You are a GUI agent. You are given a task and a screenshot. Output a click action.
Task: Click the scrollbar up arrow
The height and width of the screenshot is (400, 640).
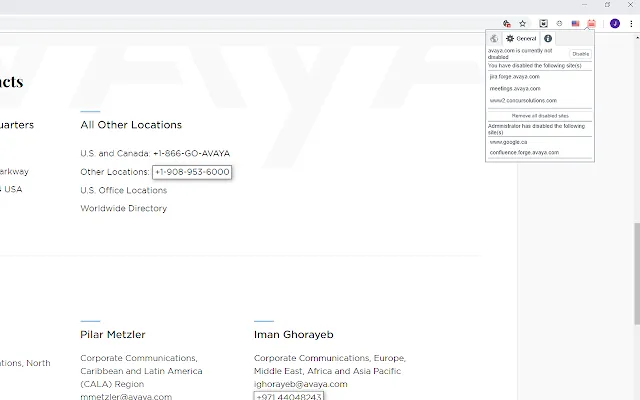(637, 38)
